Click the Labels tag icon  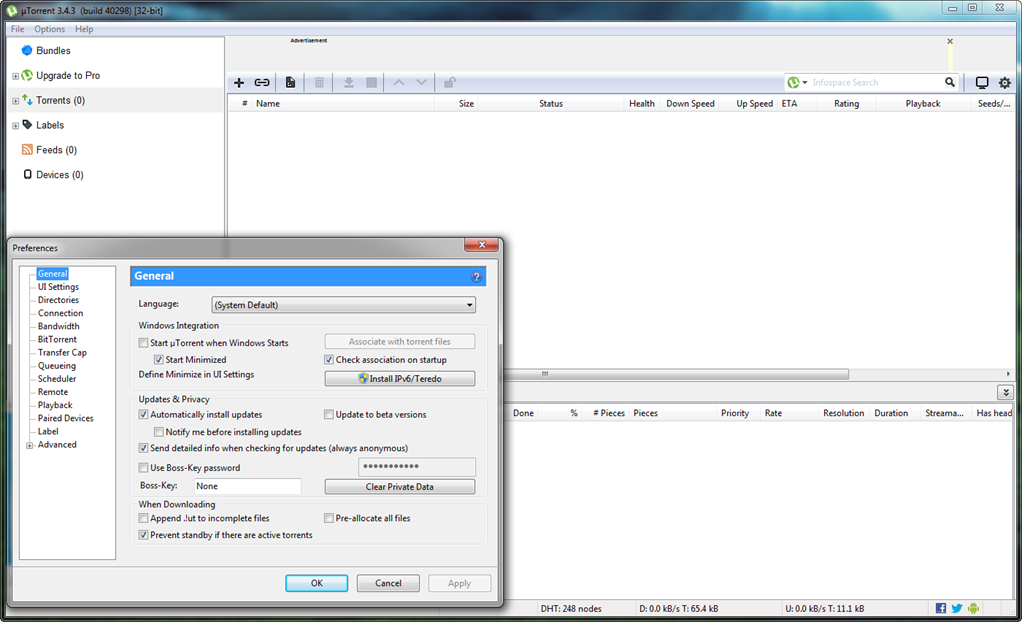27,125
